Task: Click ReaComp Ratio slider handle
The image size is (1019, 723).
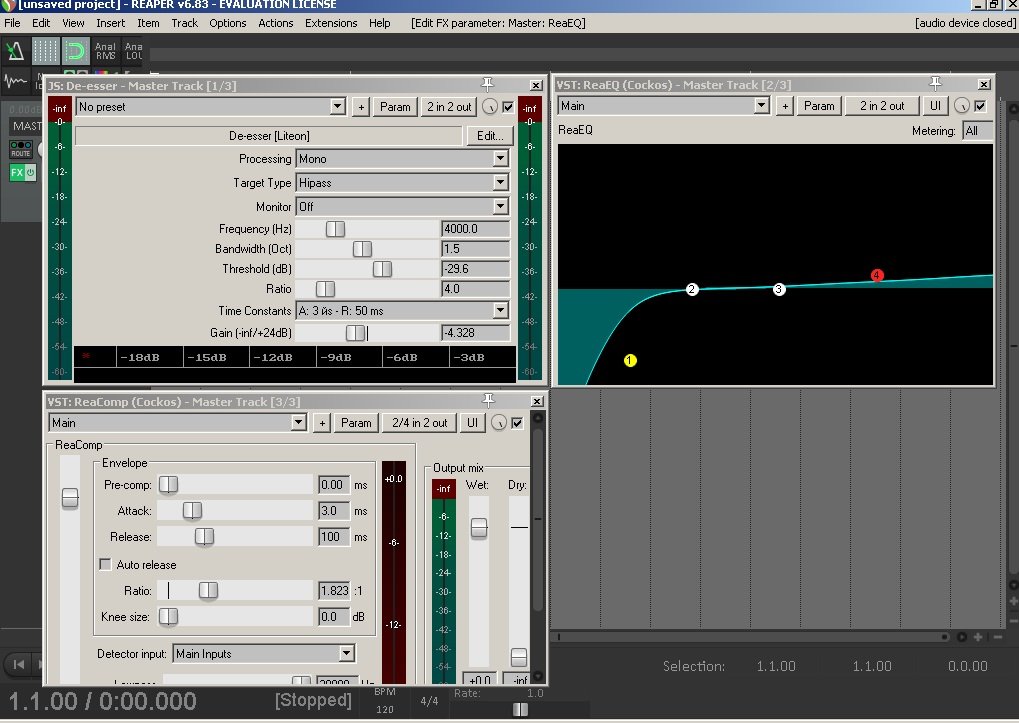Action: [208, 590]
